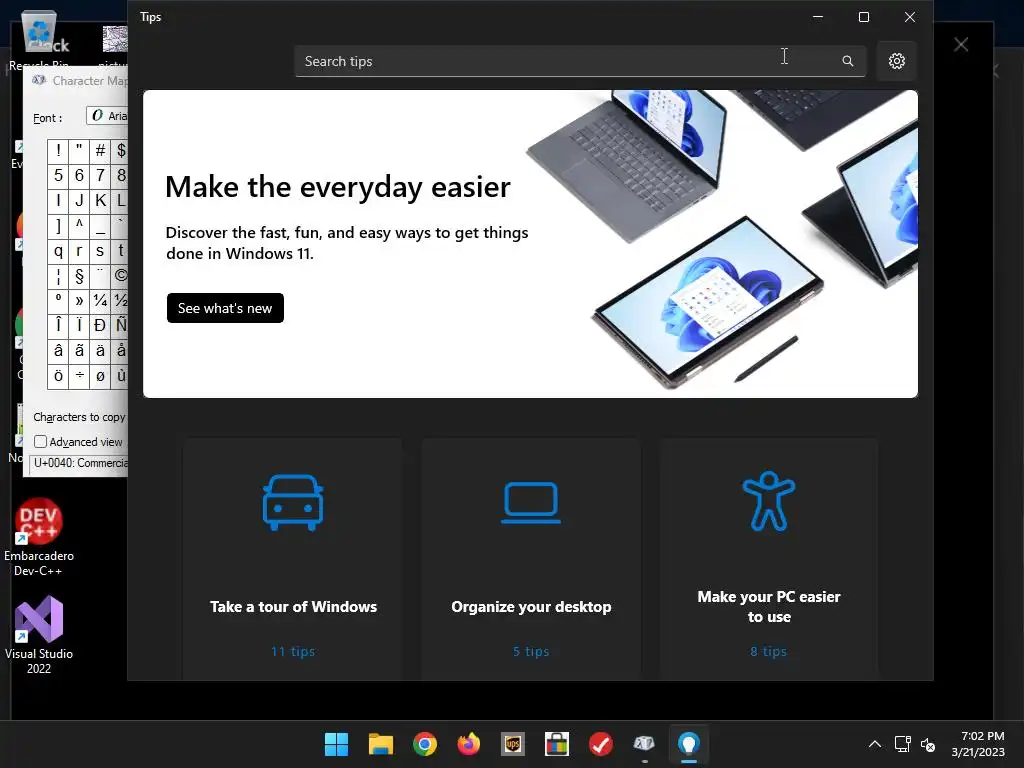Viewport: 1024px width, 768px height.
Task: Click the See what's new button
Action: 225,308
